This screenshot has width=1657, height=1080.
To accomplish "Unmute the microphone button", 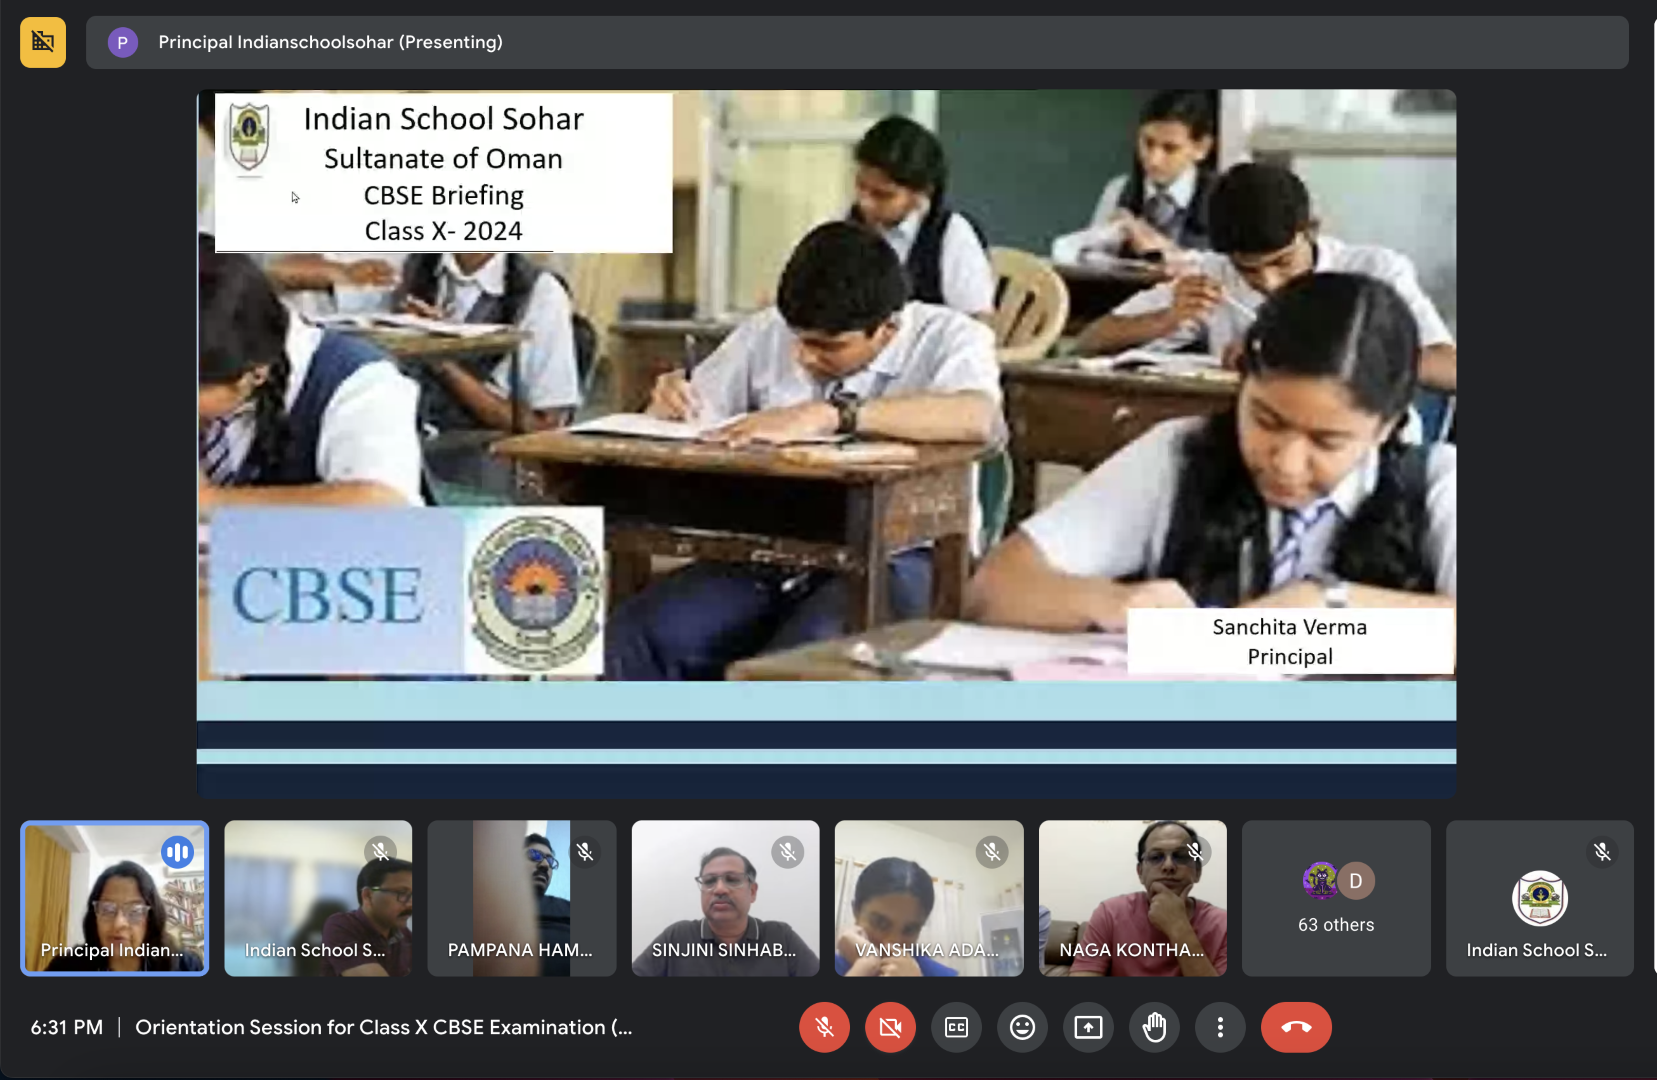I will pos(824,1027).
